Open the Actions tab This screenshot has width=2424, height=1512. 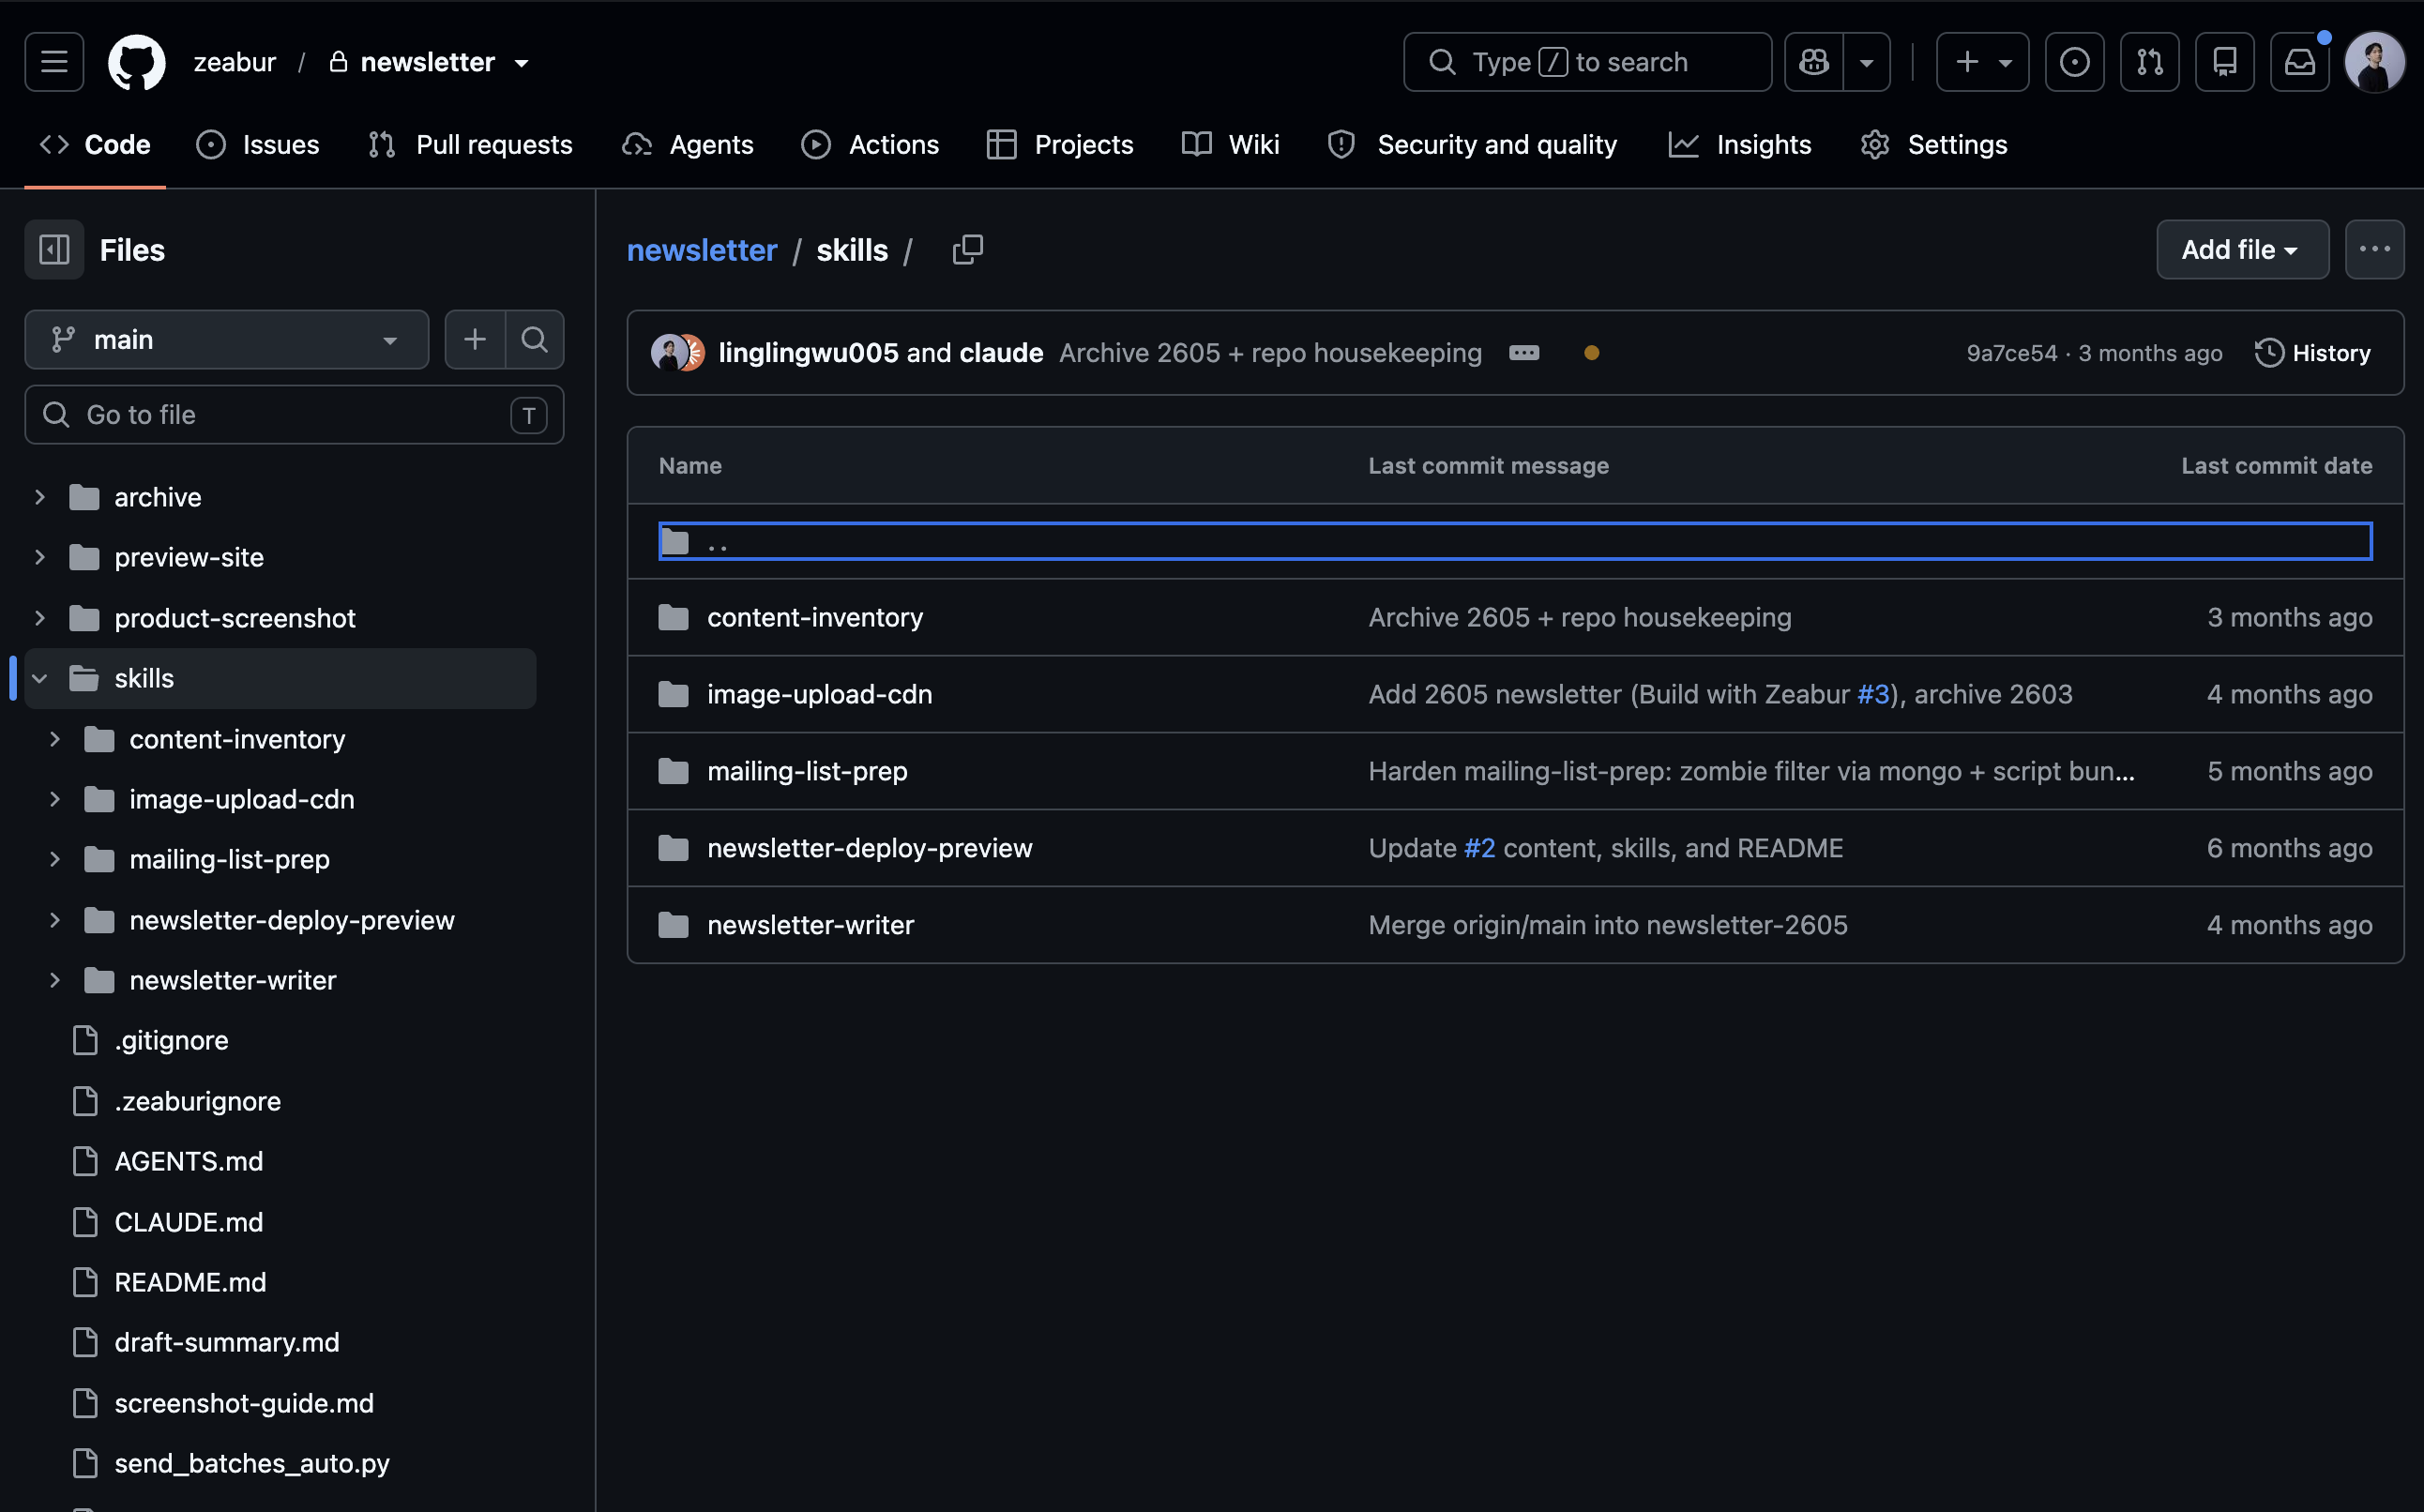click(x=870, y=145)
